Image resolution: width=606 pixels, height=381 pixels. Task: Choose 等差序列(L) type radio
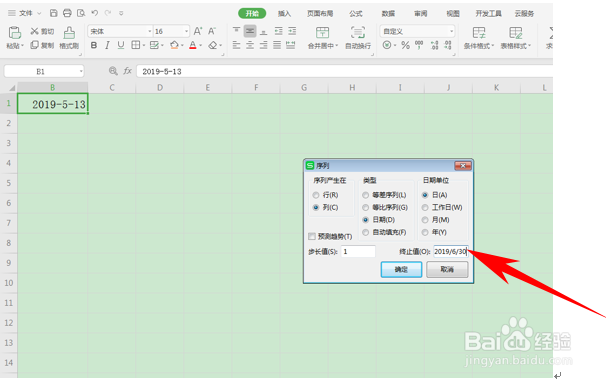[366, 195]
